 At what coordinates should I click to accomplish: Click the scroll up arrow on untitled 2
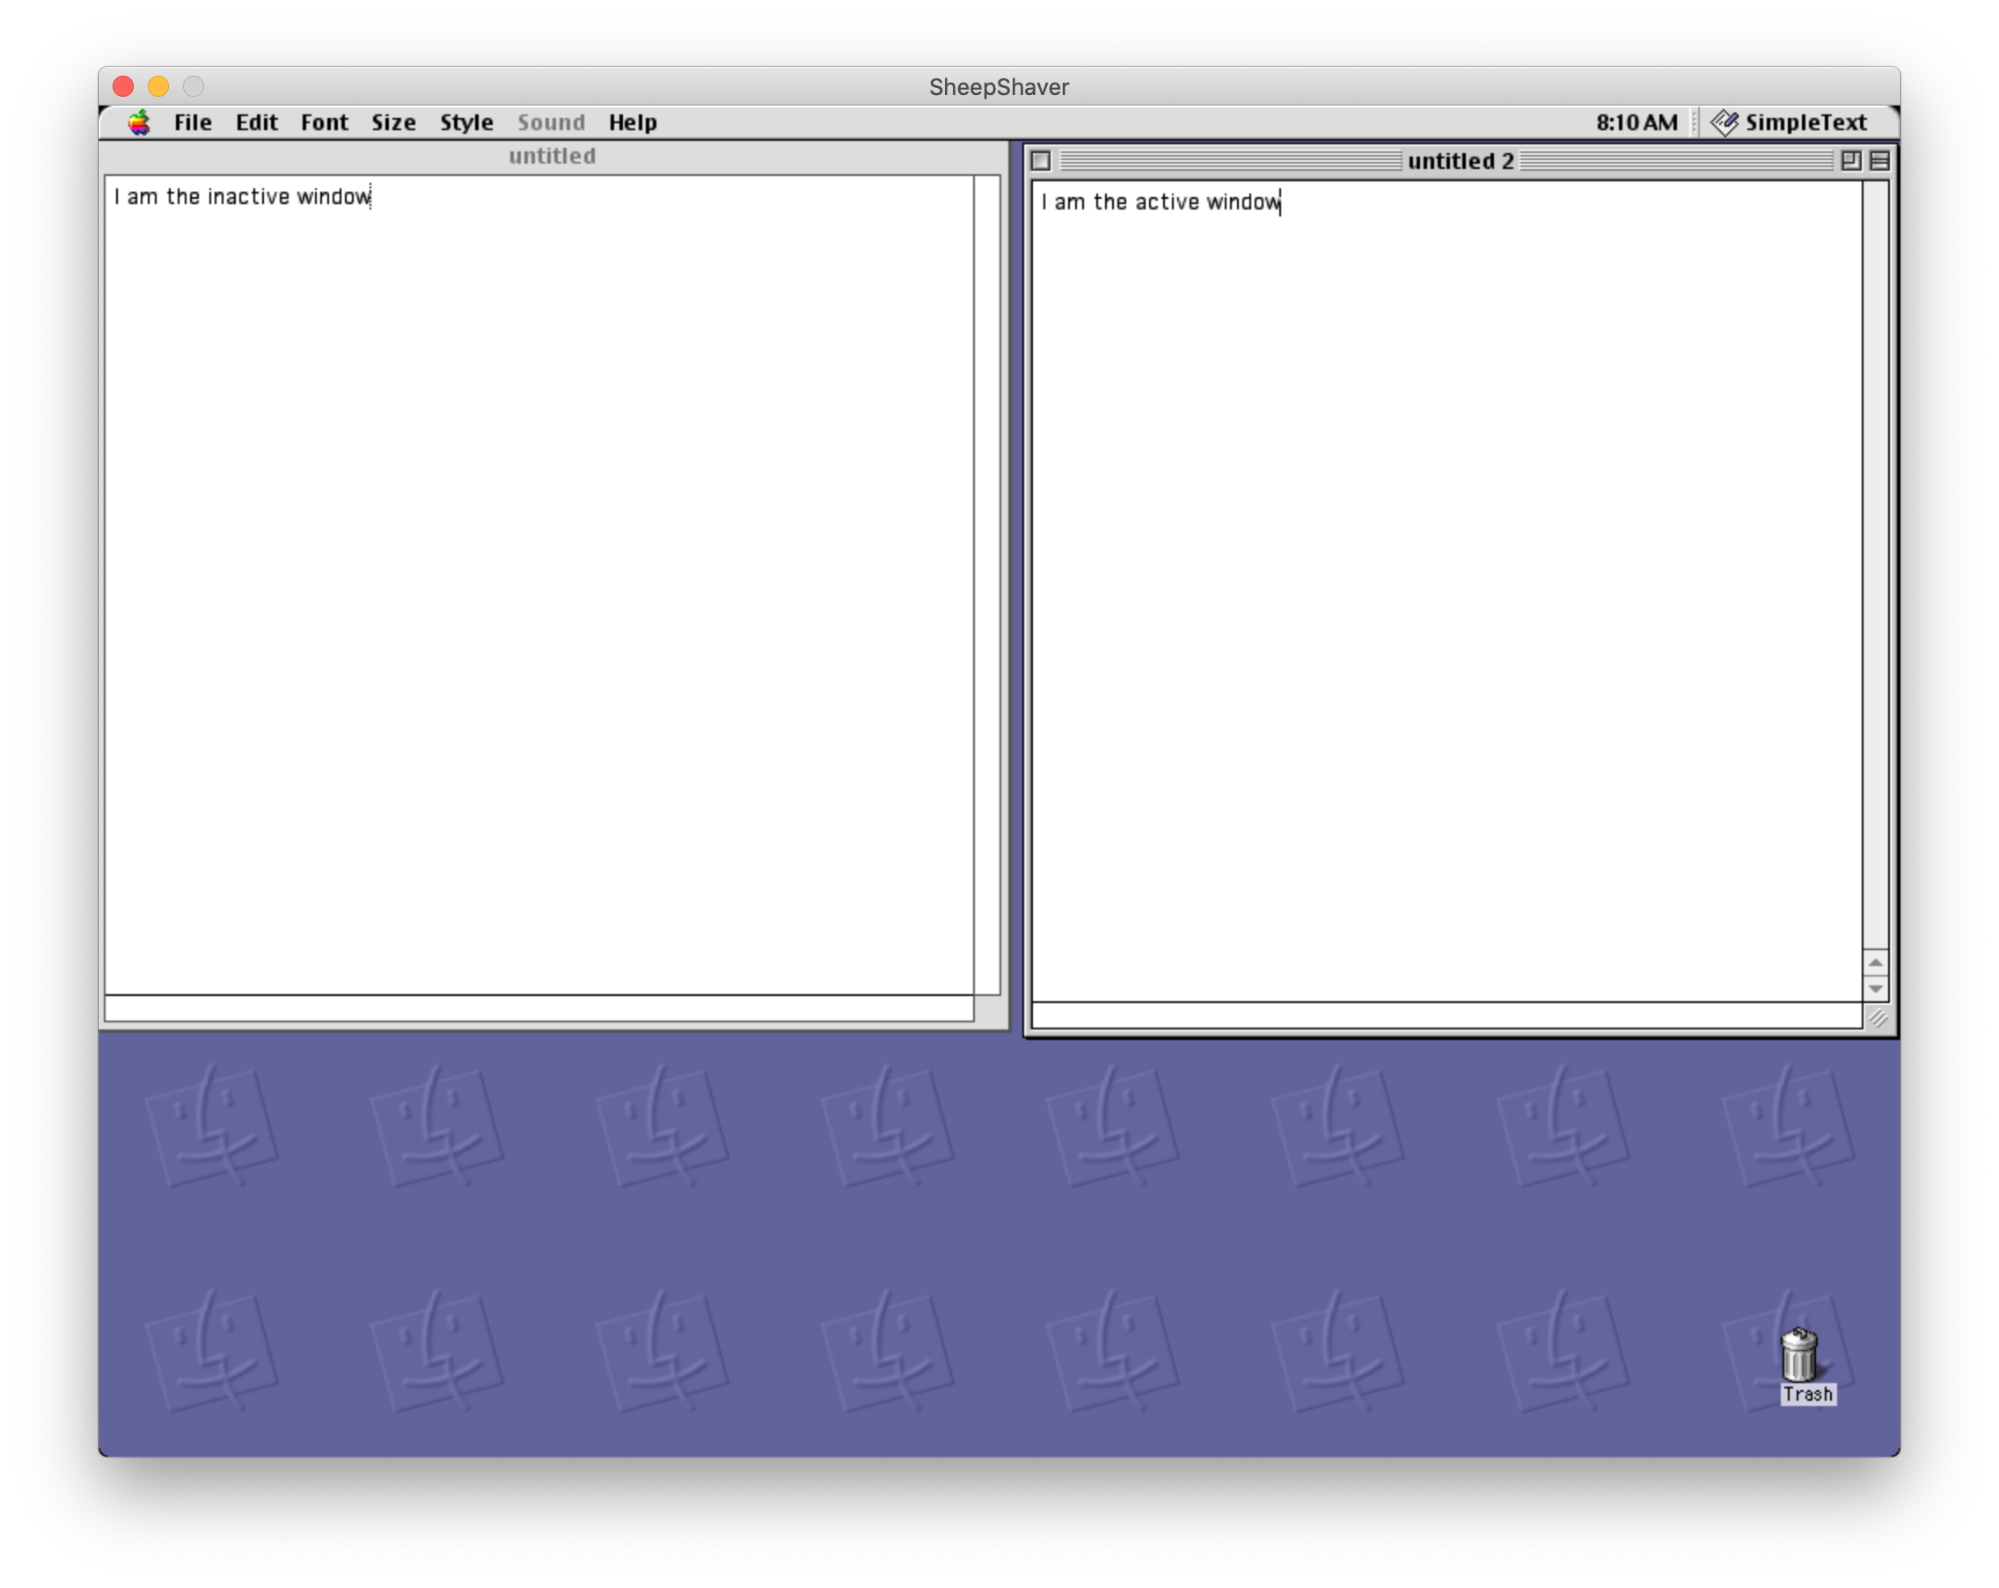click(1874, 960)
